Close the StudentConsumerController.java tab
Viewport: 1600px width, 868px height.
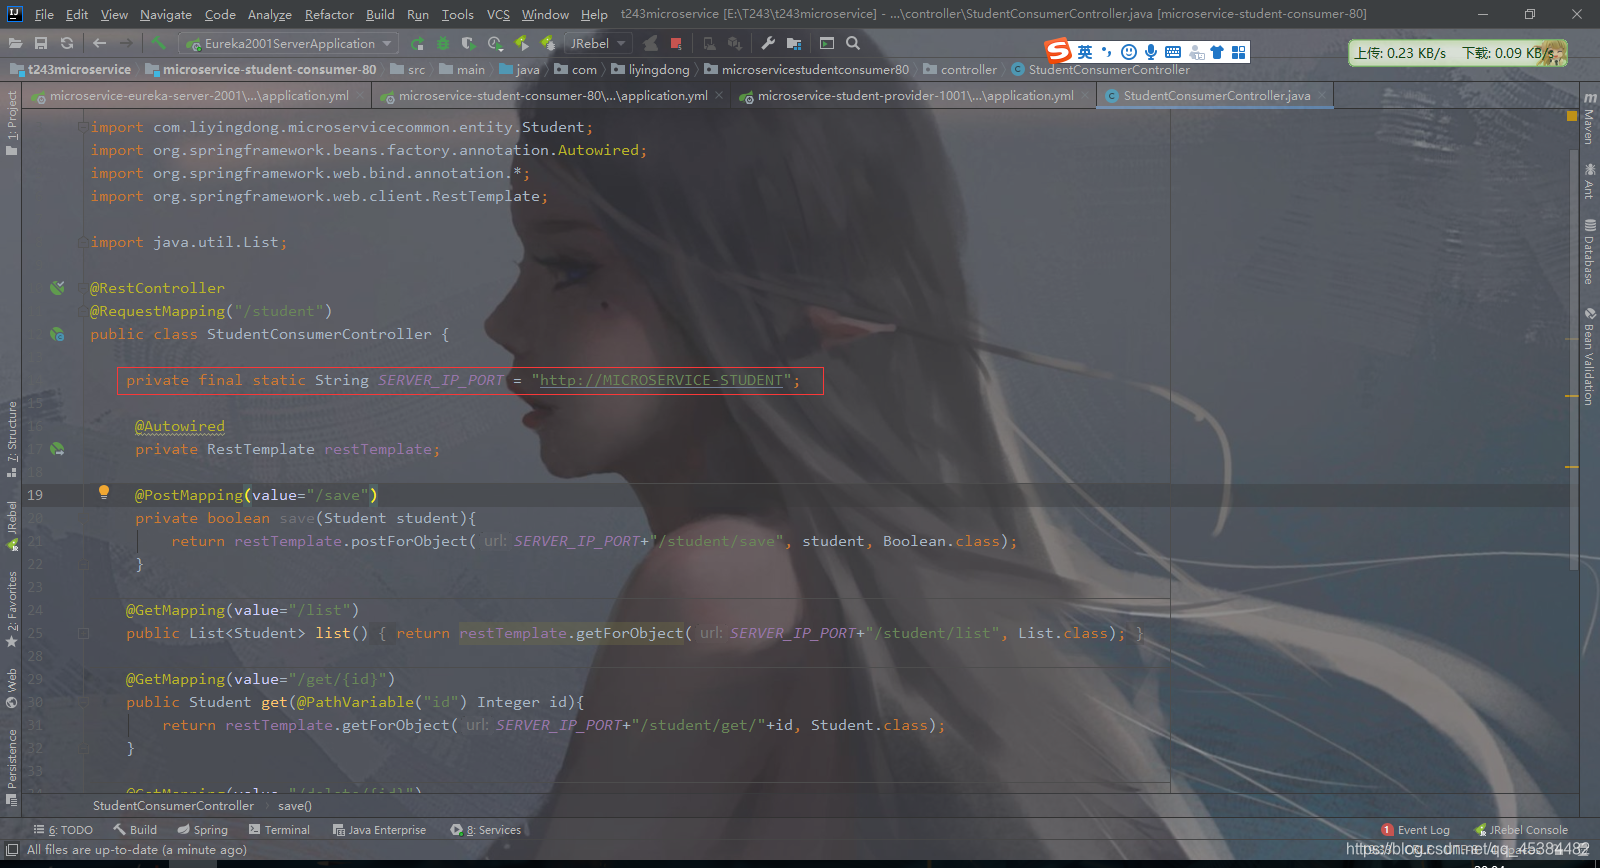[x=1322, y=96]
